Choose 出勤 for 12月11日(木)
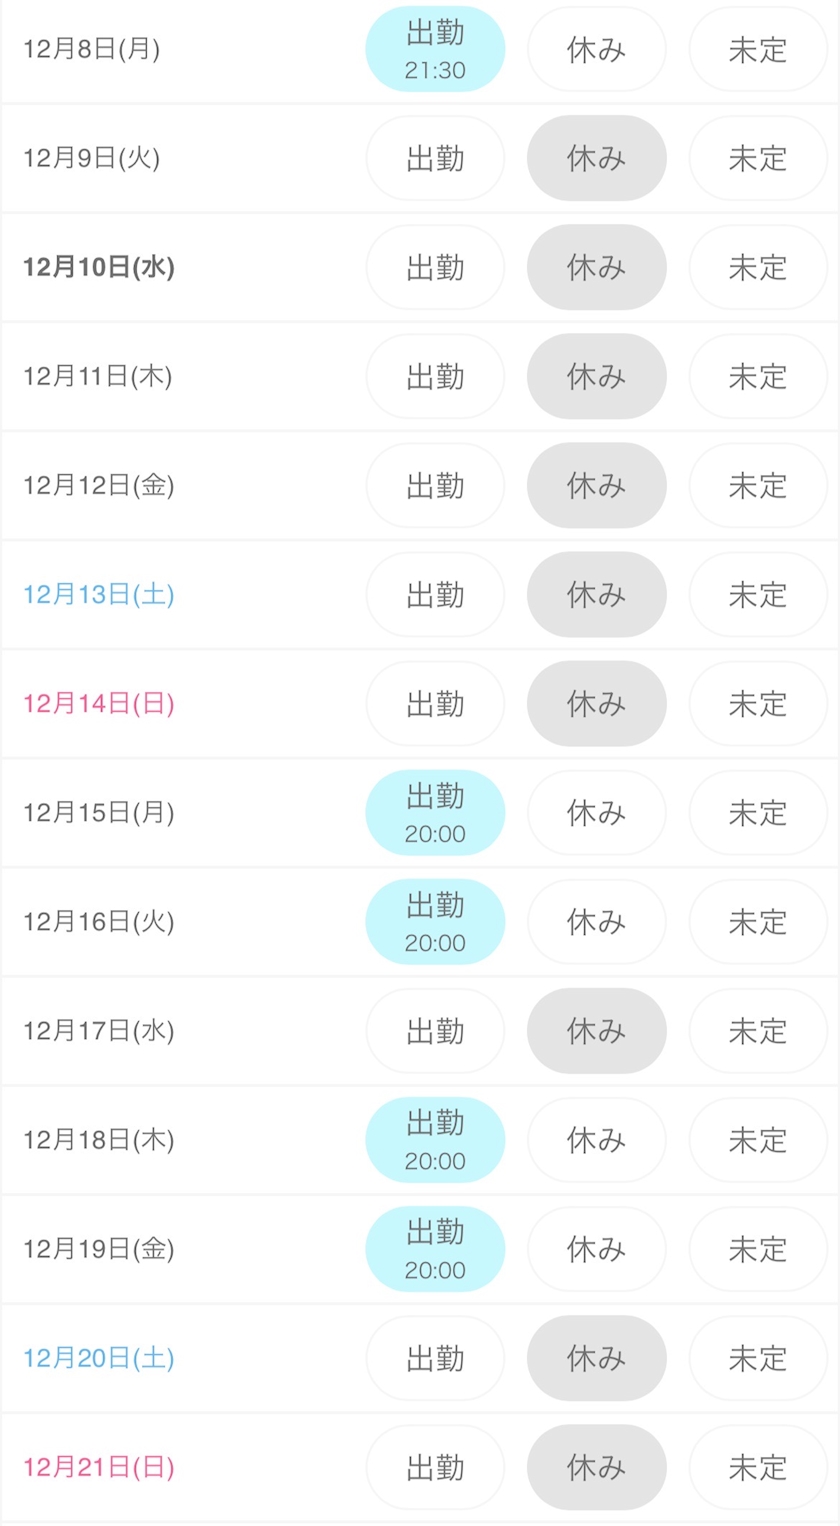The width and height of the screenshot is (840, 1526). [x=435, y=376]
